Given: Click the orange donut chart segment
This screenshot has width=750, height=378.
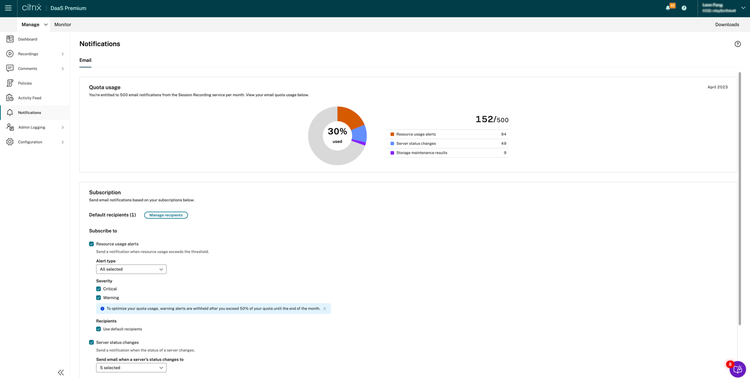Looking at the screenshot, I should point(350,116).
